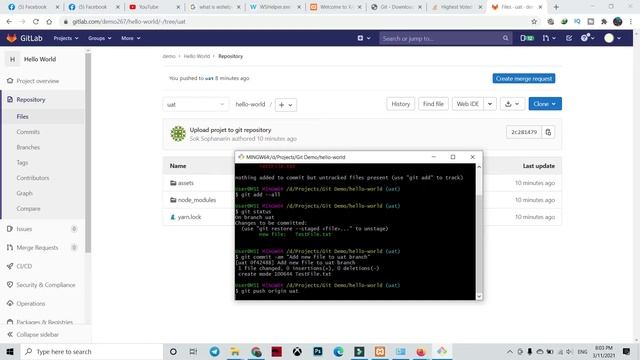Click Windows Start button
Image resolution: width=640 pixels, height=360 pixels.
coord(10,351)
